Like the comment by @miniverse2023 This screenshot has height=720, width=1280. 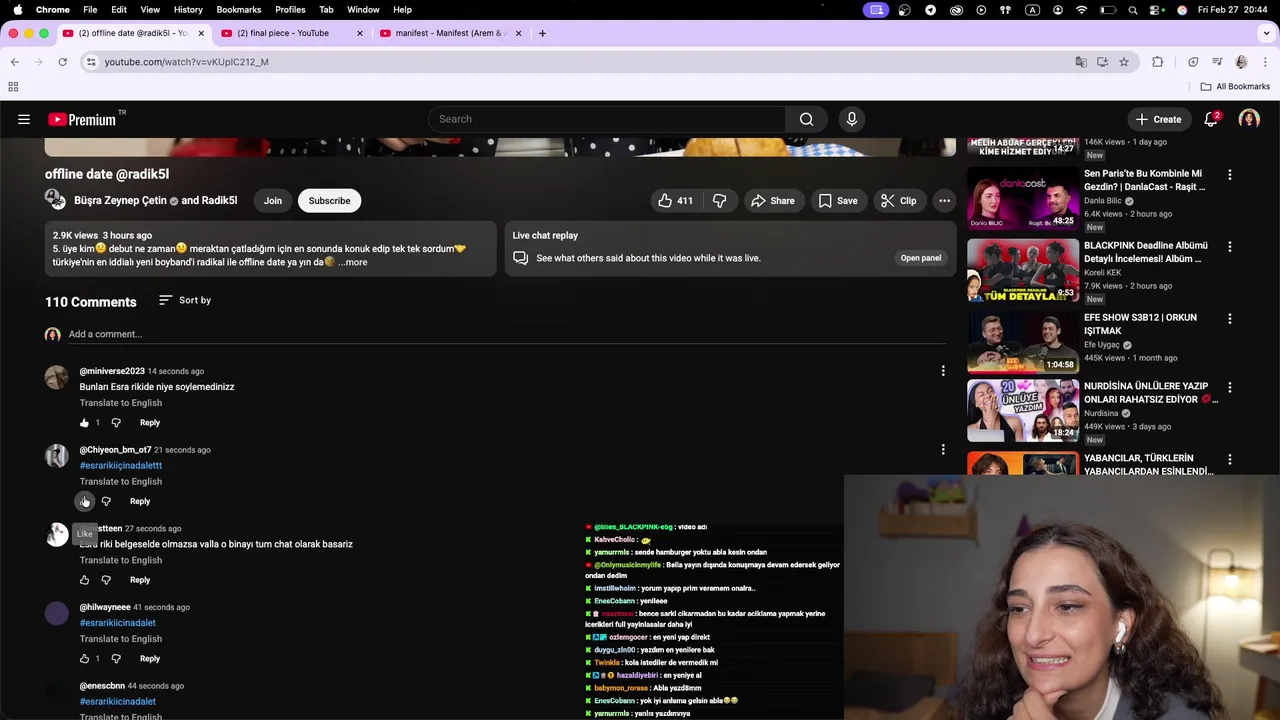[x=84, y=423]
